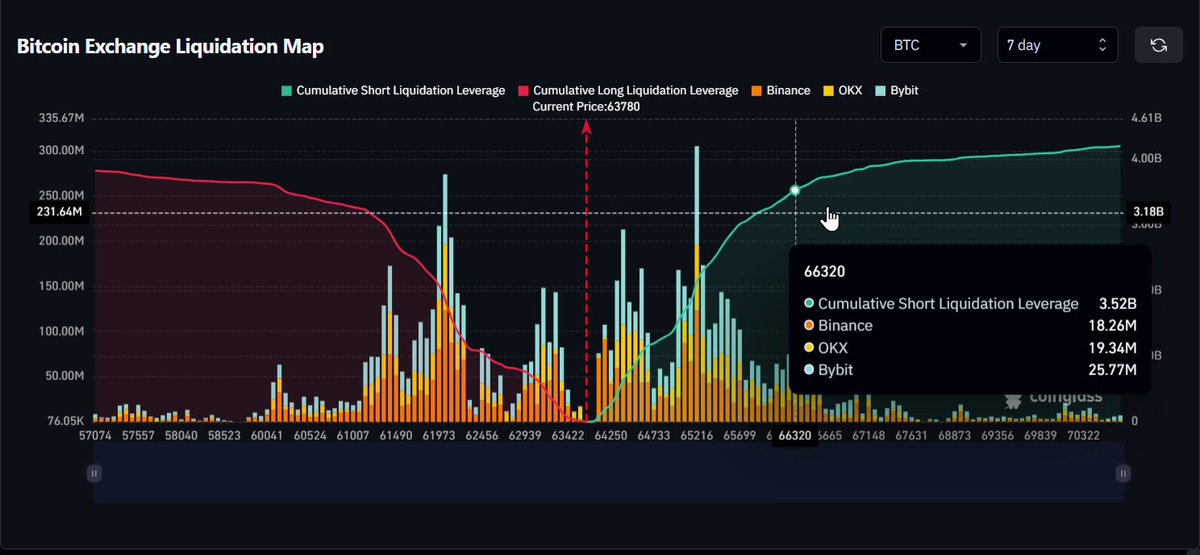Click the Bitcoin Exchange Liquidation Map title
This screenshot has height=555, width=1200.
click(x=169, y=47)
